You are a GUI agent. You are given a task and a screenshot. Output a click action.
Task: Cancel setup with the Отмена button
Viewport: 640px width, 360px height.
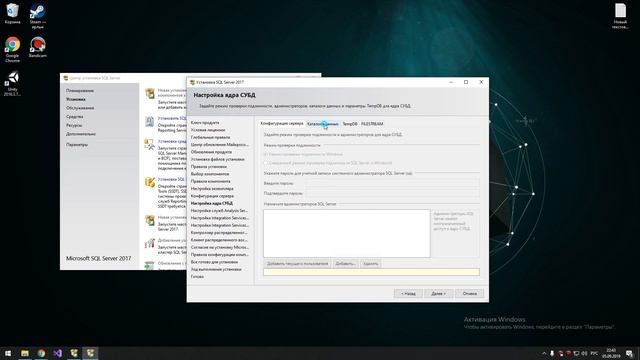point(469,293)
